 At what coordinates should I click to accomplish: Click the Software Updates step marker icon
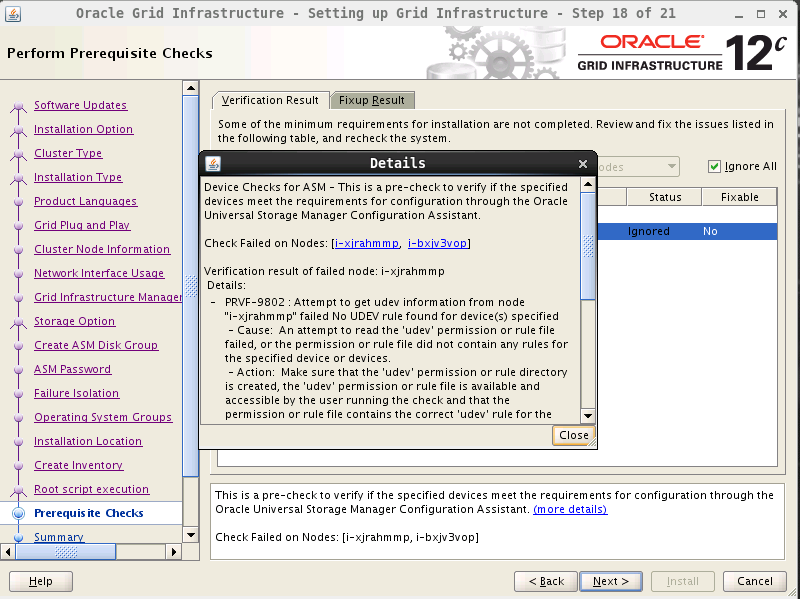[17, 106]
